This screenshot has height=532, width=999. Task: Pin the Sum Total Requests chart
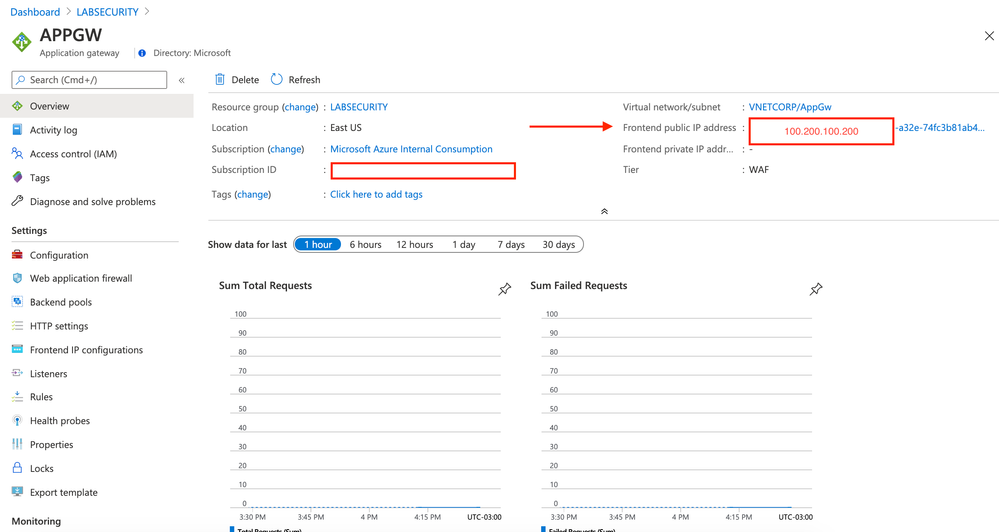(505, 289)
